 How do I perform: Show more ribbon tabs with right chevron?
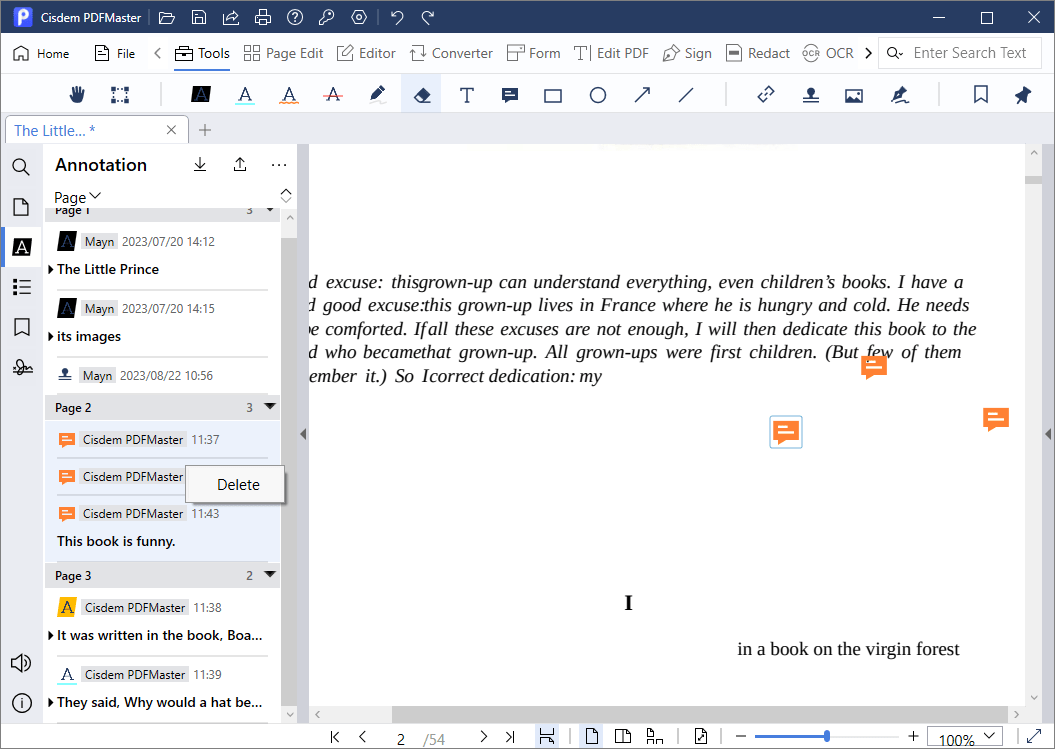tap(869, 53)
